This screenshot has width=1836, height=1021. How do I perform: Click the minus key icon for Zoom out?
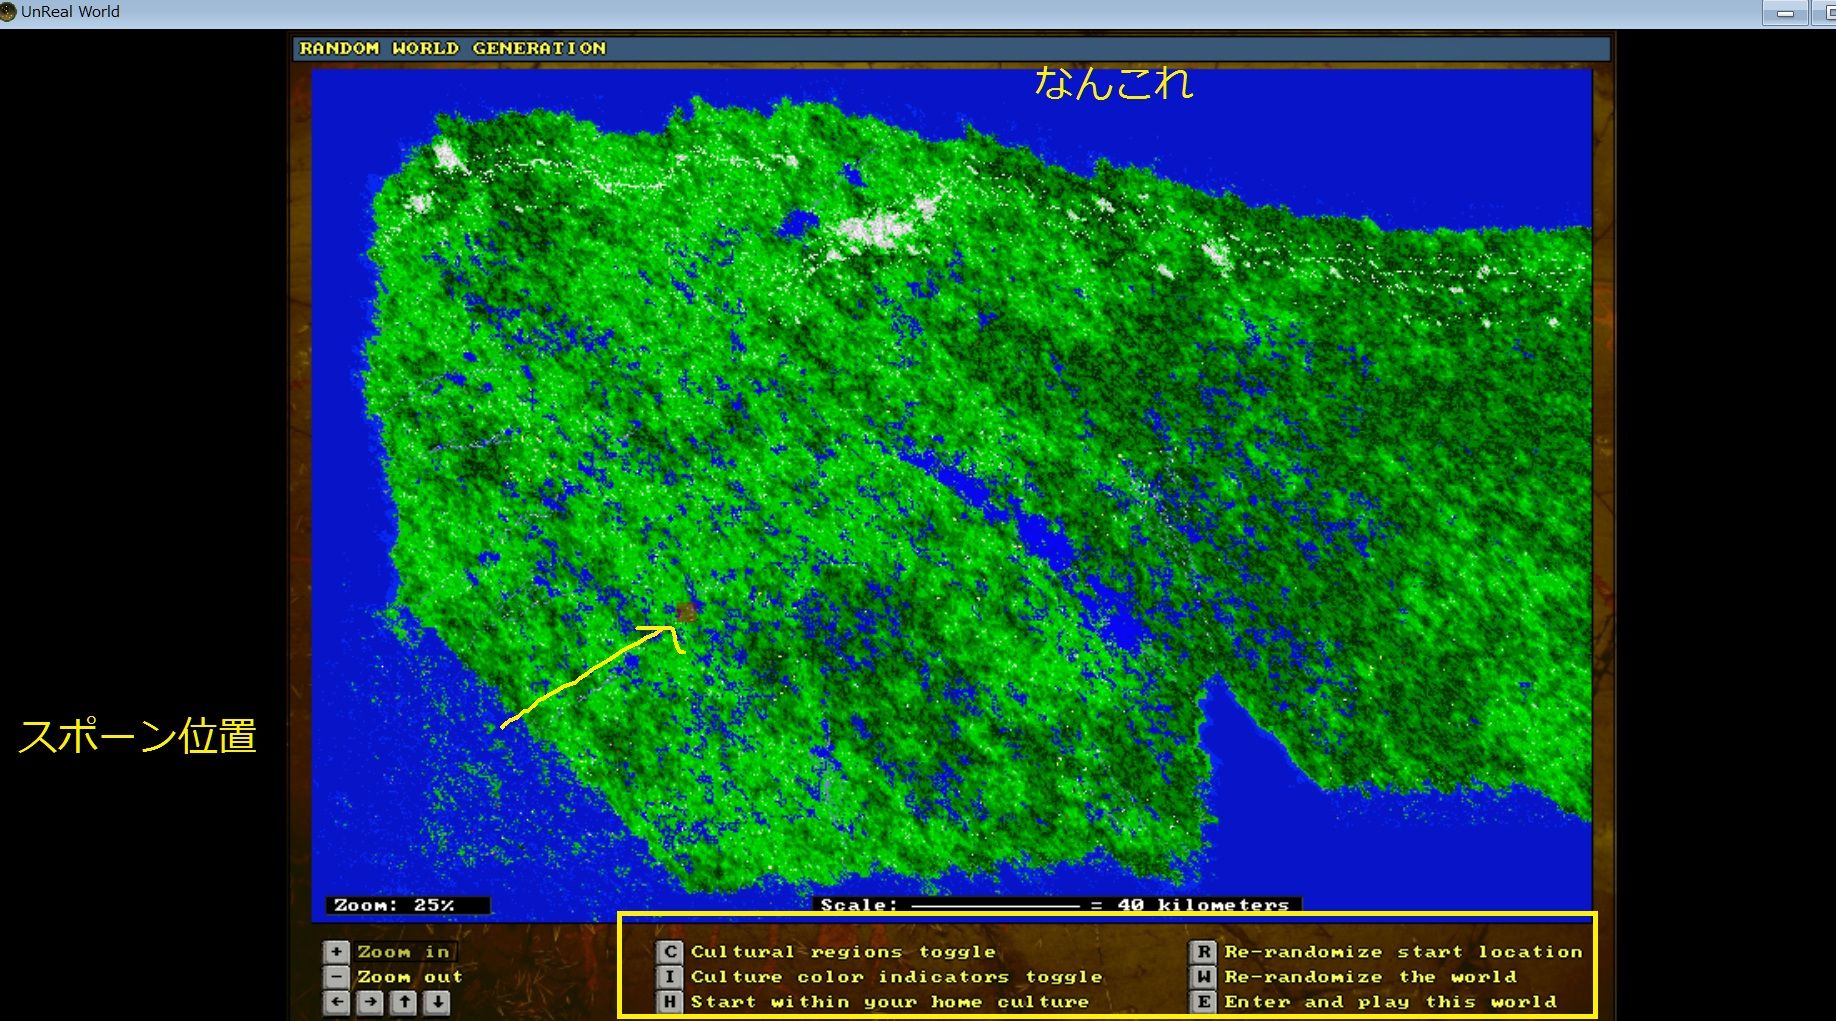pyautogui.click(x=336, y=977)
